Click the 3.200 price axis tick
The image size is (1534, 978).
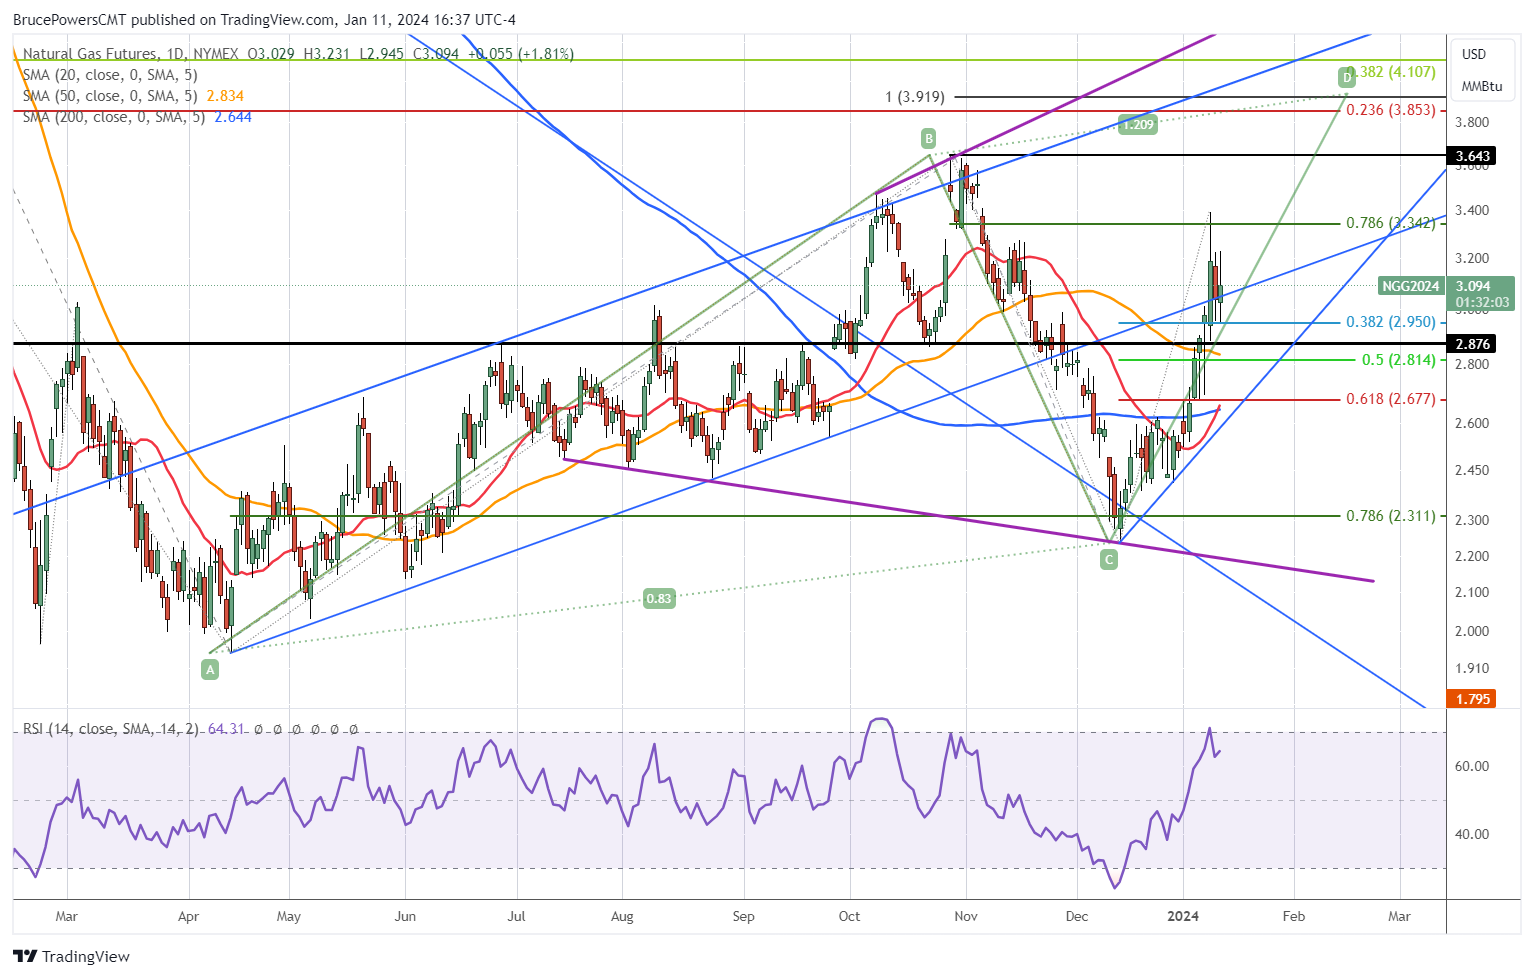pyautogui.click(x=1472, y=258)
